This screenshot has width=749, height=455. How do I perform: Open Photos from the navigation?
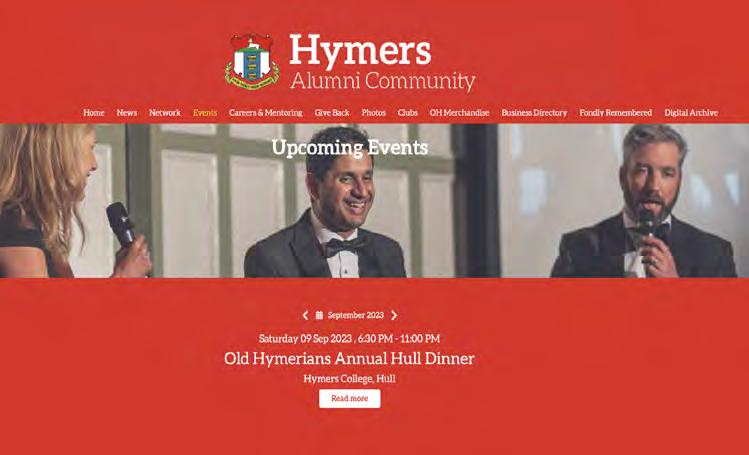374,113
